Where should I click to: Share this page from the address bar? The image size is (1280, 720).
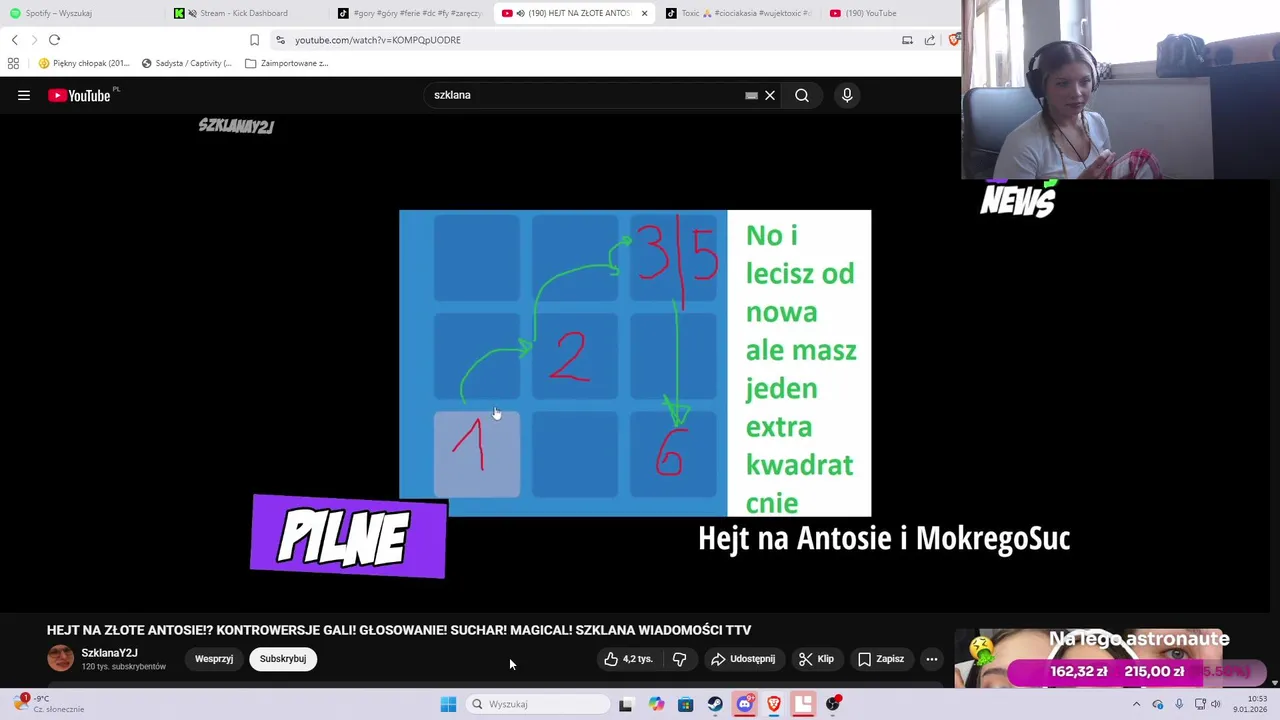930,40
